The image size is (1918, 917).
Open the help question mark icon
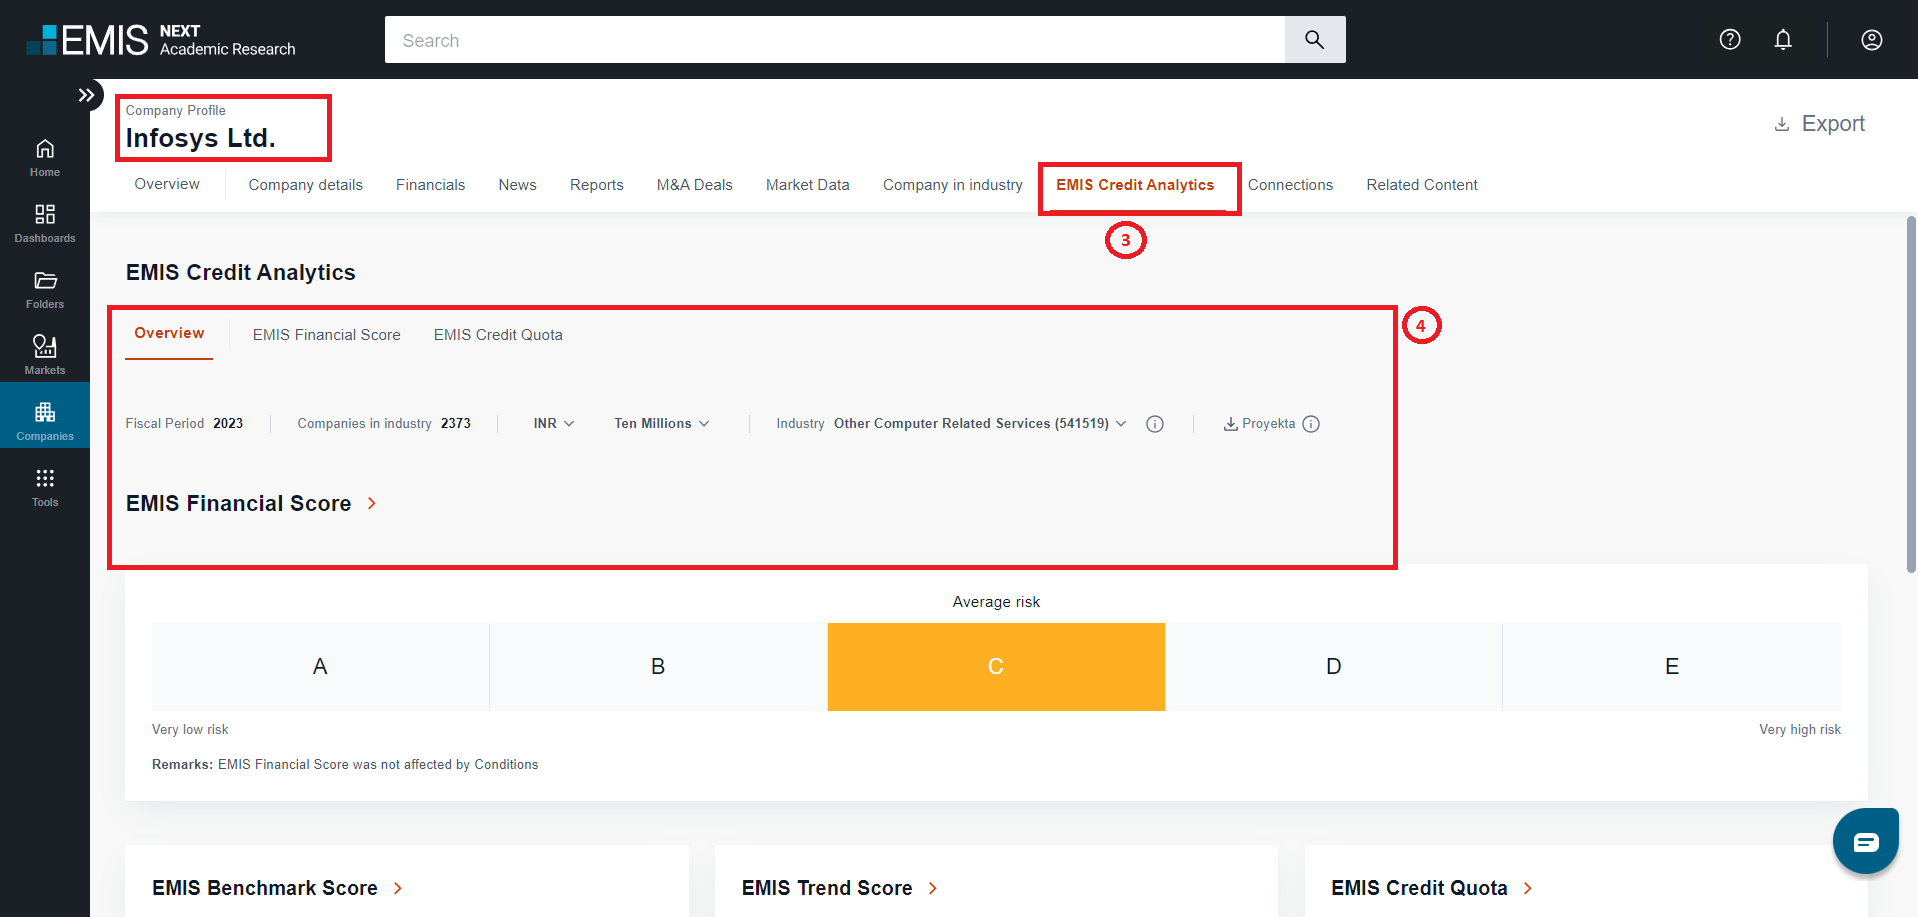[1730, 39]
